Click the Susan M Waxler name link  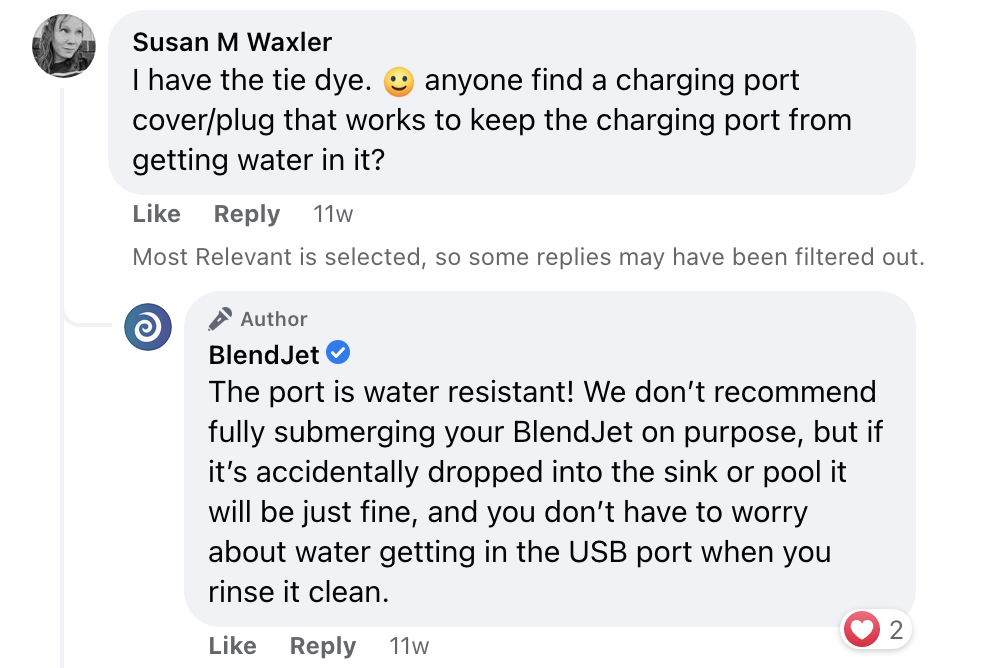(x=232, y=43)
